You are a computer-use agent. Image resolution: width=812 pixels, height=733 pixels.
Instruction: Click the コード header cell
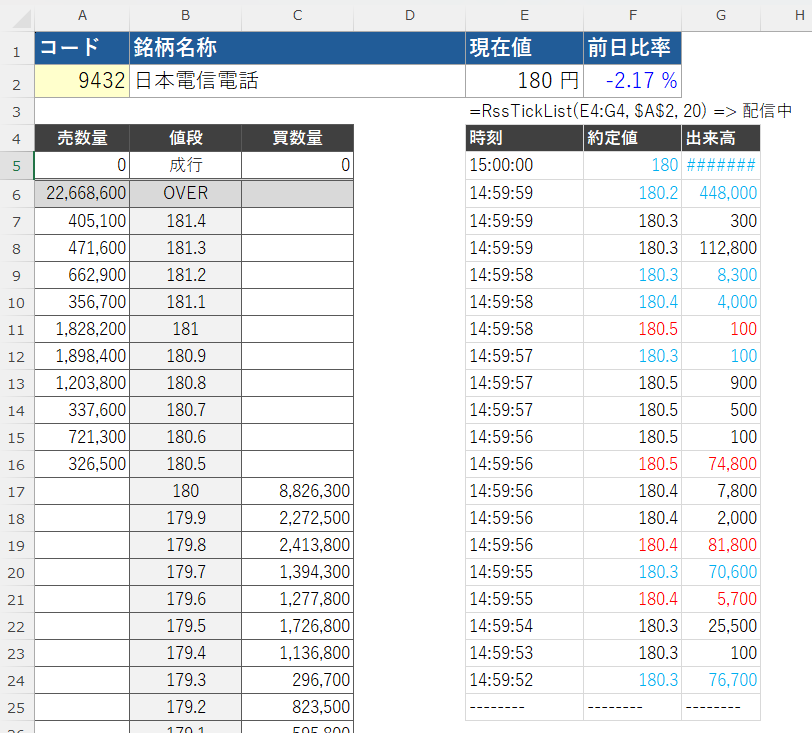coord(82,48)
